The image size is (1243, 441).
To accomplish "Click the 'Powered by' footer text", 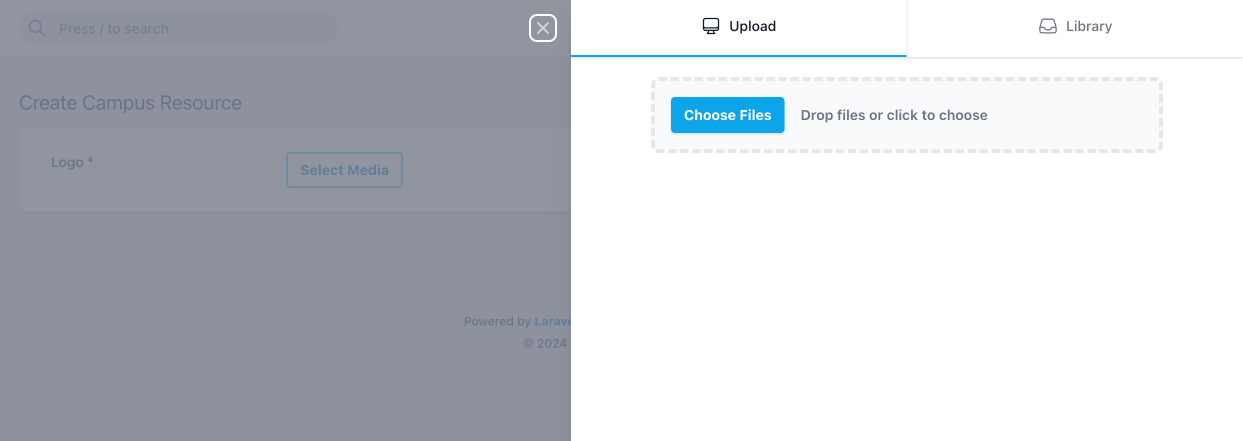I will click(x=497, y=322).
